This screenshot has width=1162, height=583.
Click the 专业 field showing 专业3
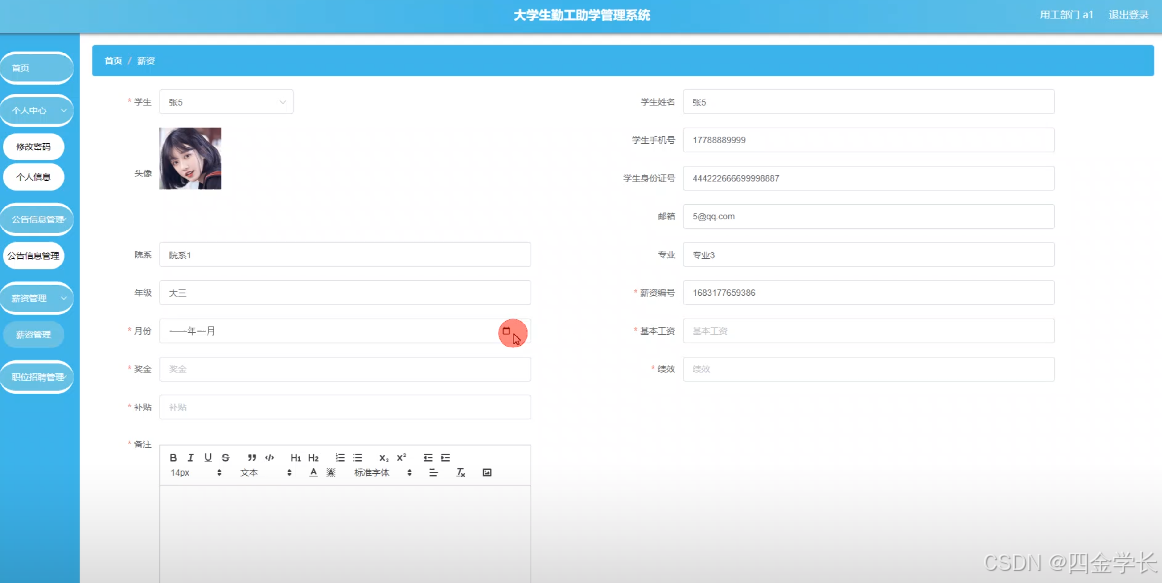869,254
